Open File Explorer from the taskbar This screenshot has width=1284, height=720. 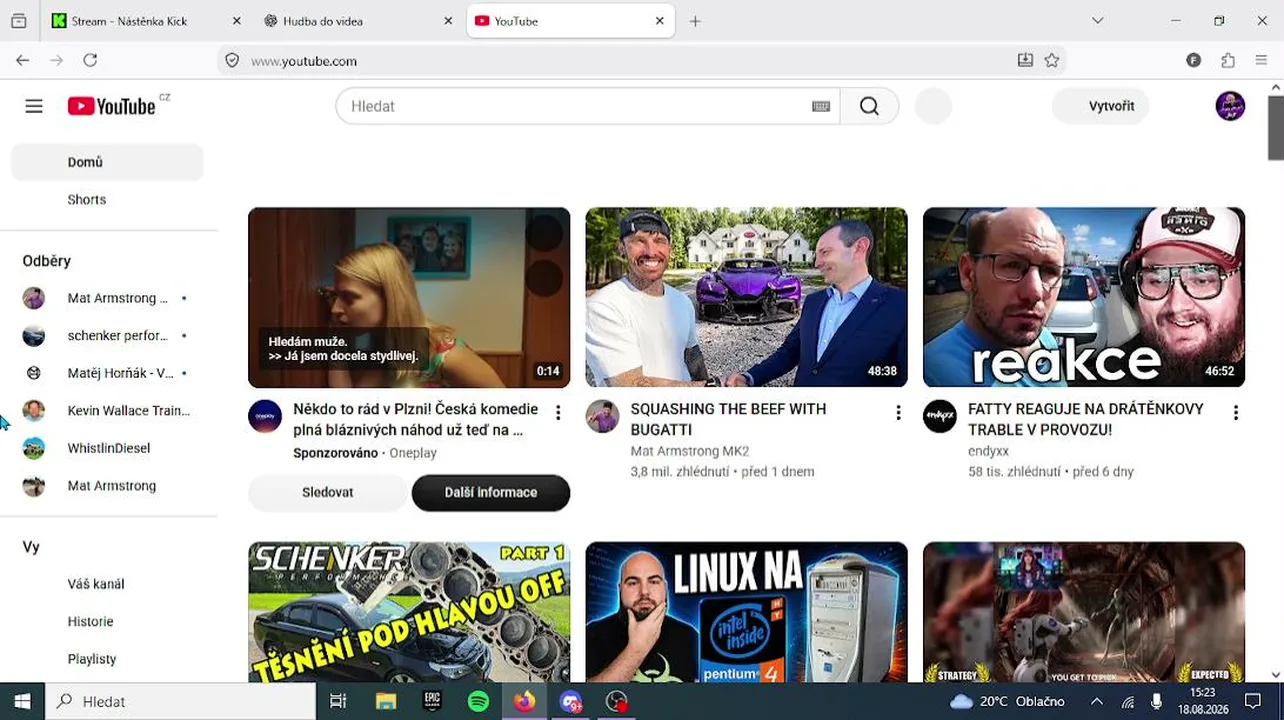pos(385,702)
